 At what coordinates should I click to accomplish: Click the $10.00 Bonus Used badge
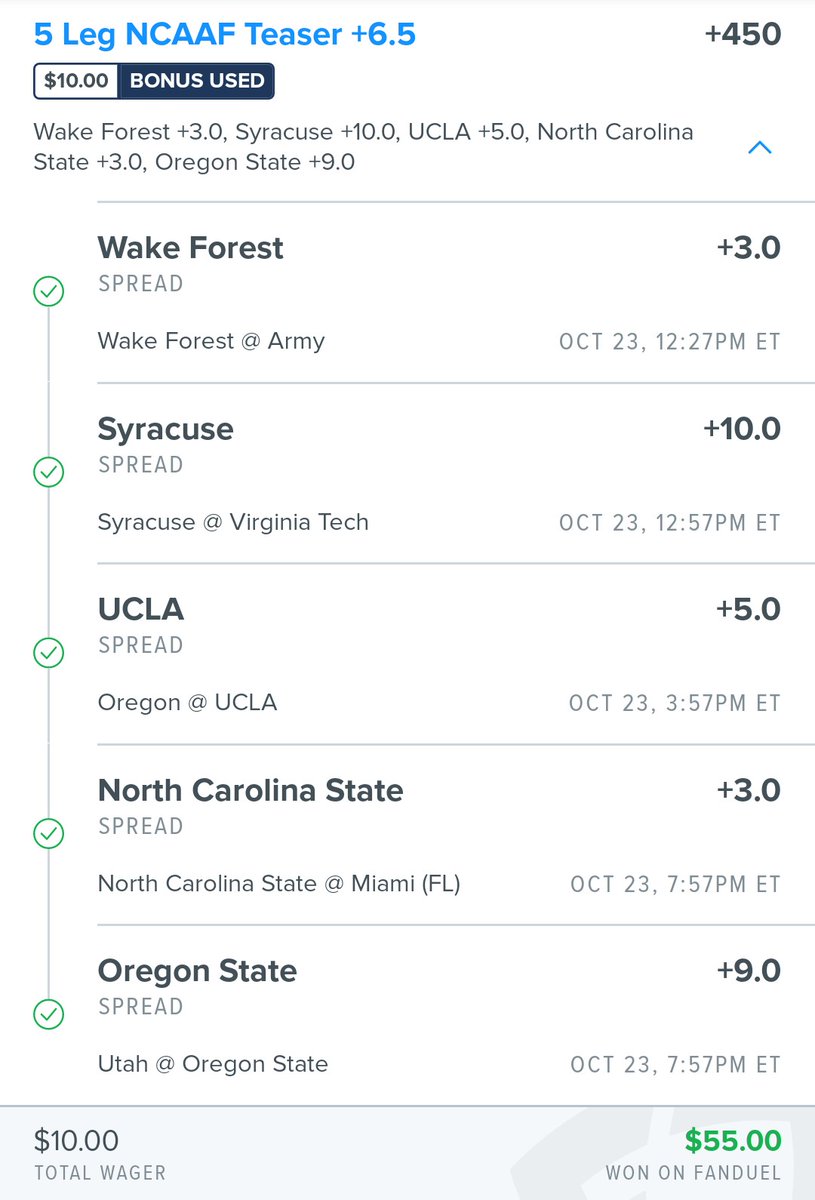pos(154,81)
